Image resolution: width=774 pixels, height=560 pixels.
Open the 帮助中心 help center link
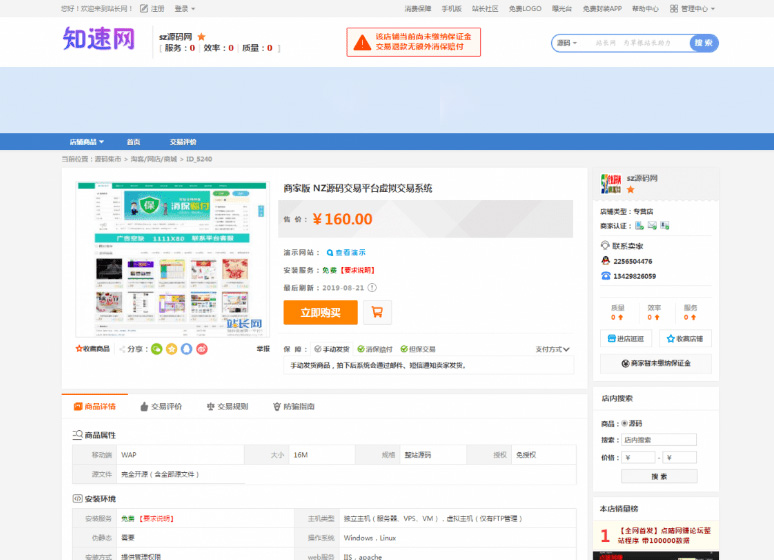pos(645,8)
